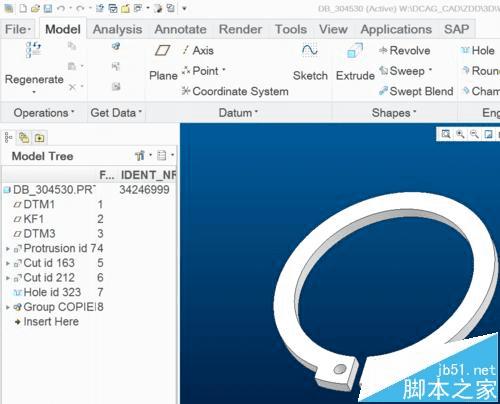Click the save icon in quick access toolbar
Screen dimensions: 500x404
coord(48,8)
